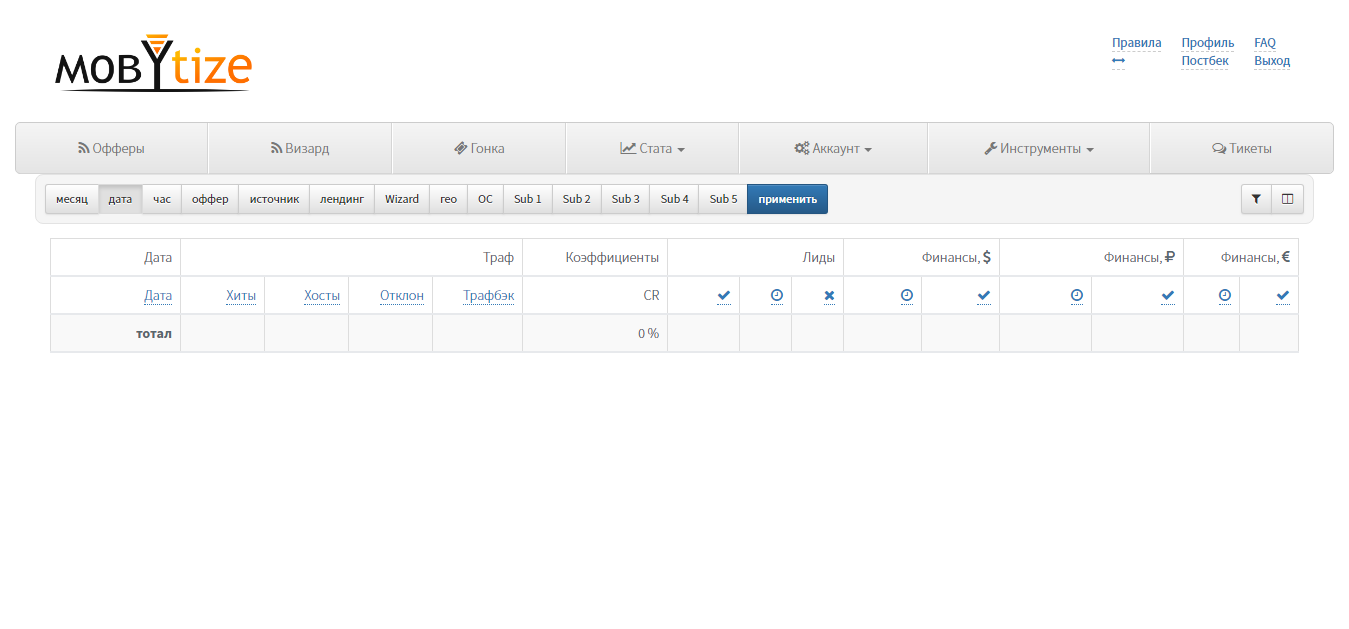This screenshot has width=1349, height=629.
Task: Sort by pending clock under Финансы, $
Action: click(906, 295)
